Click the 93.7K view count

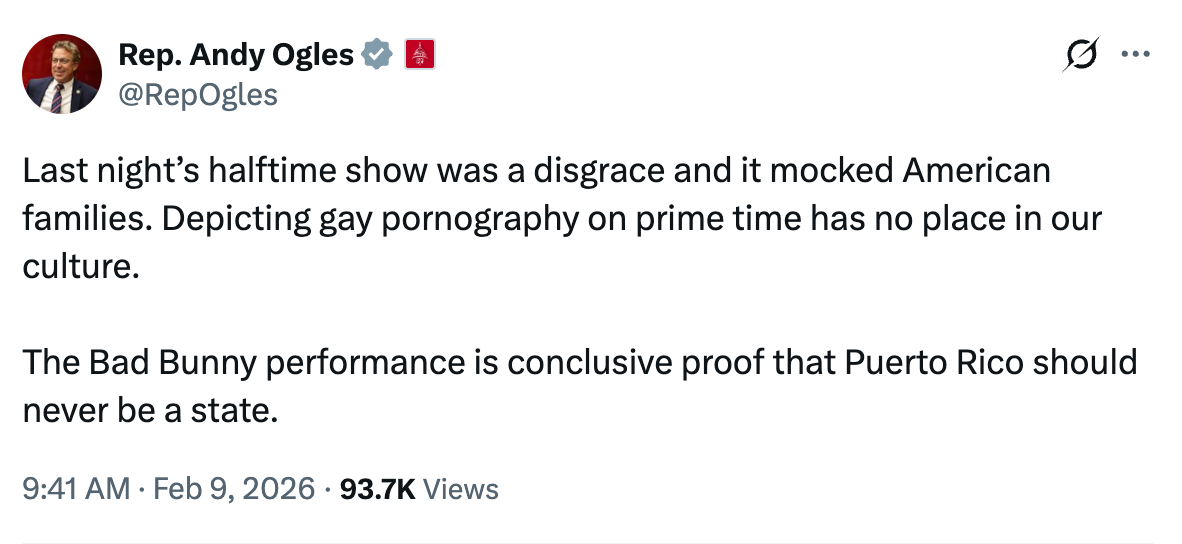[x=378, y=489]
